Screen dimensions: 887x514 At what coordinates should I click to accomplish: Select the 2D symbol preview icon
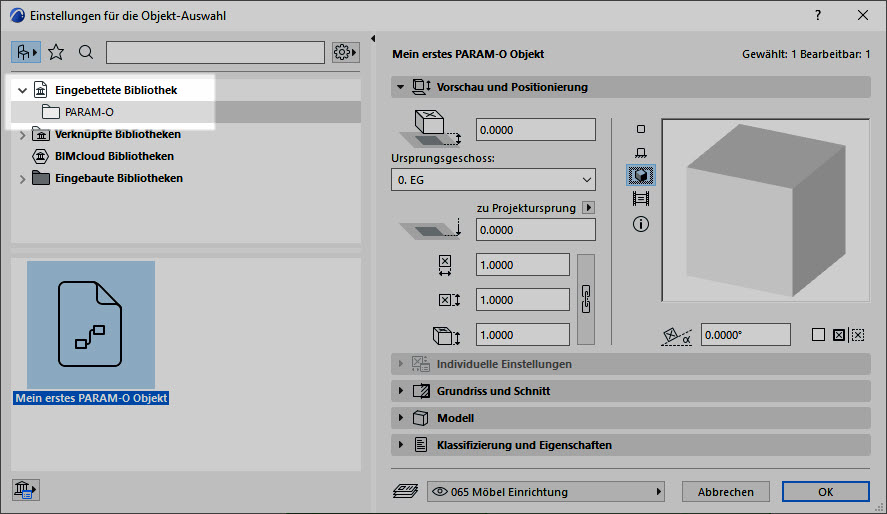click(x=641, y=129)
